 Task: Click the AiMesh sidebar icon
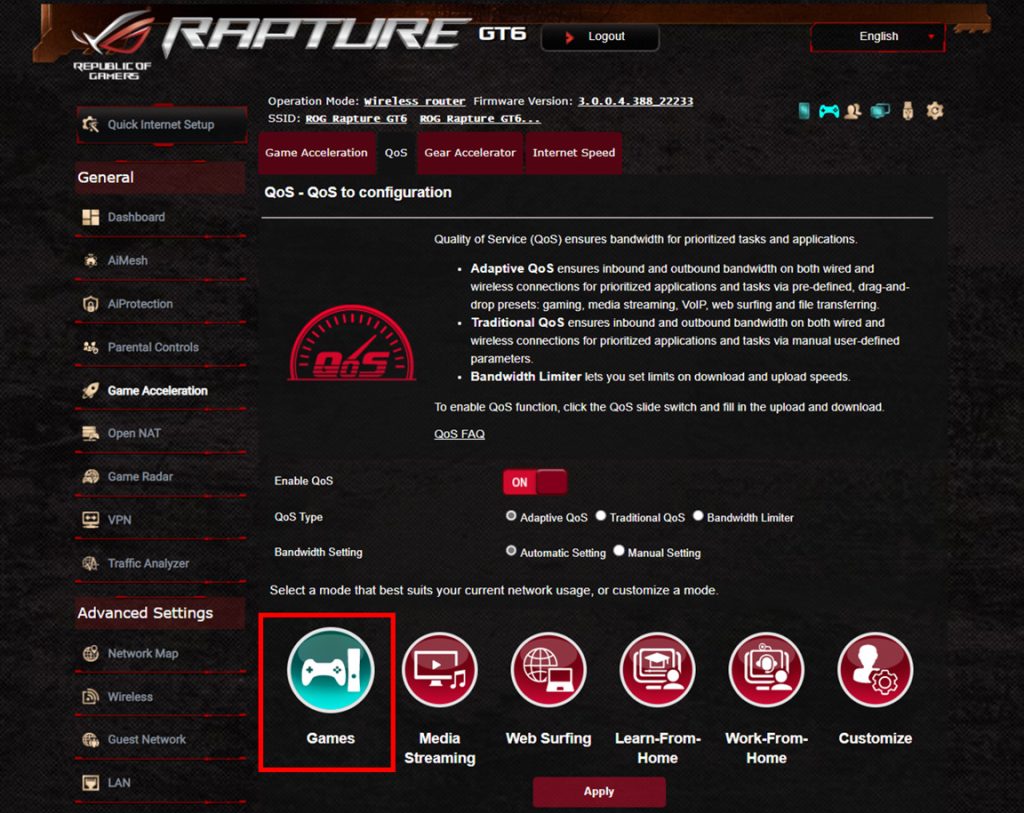coord(91,260)
